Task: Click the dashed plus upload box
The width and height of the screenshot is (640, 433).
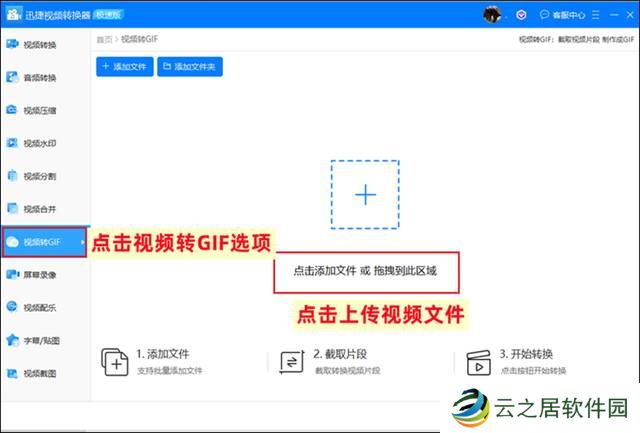Action: (x=365, y=194)
